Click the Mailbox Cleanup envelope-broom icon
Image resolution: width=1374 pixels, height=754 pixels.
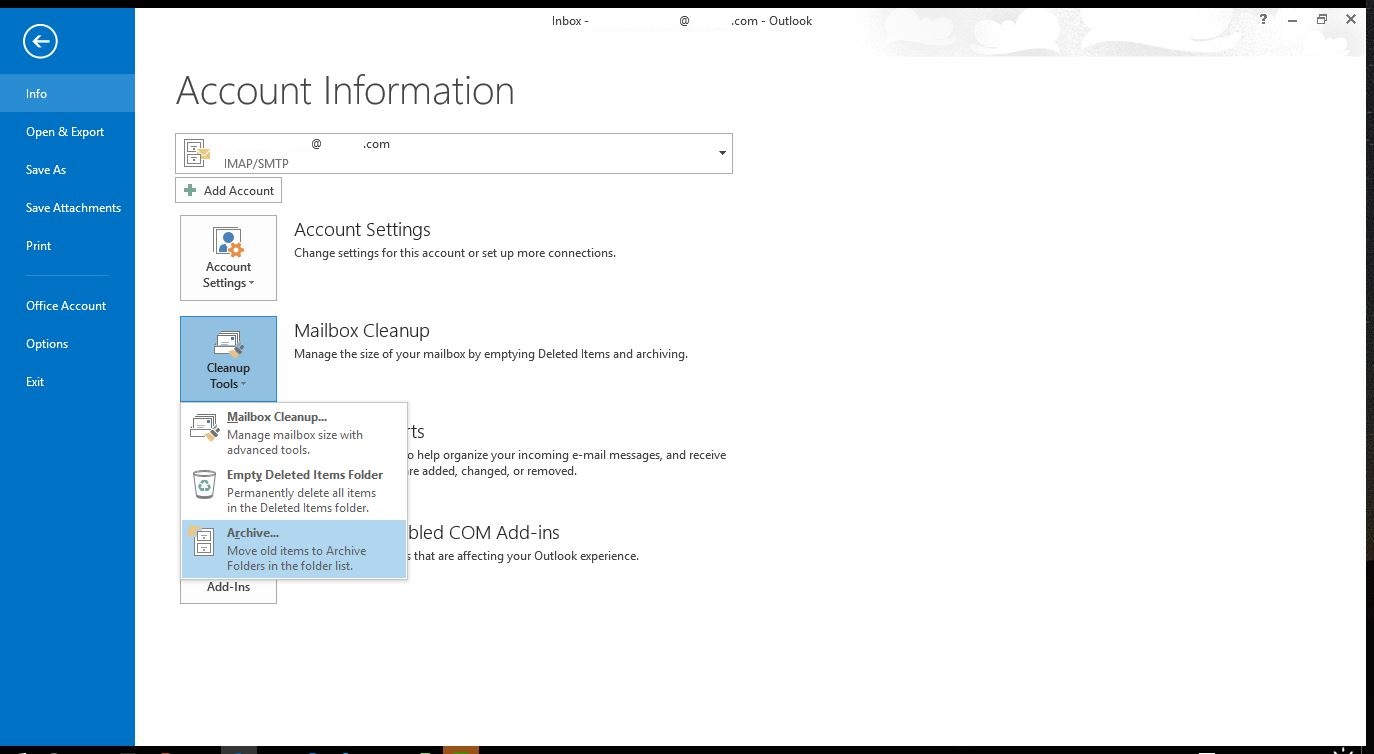click(x=205, y=426)
